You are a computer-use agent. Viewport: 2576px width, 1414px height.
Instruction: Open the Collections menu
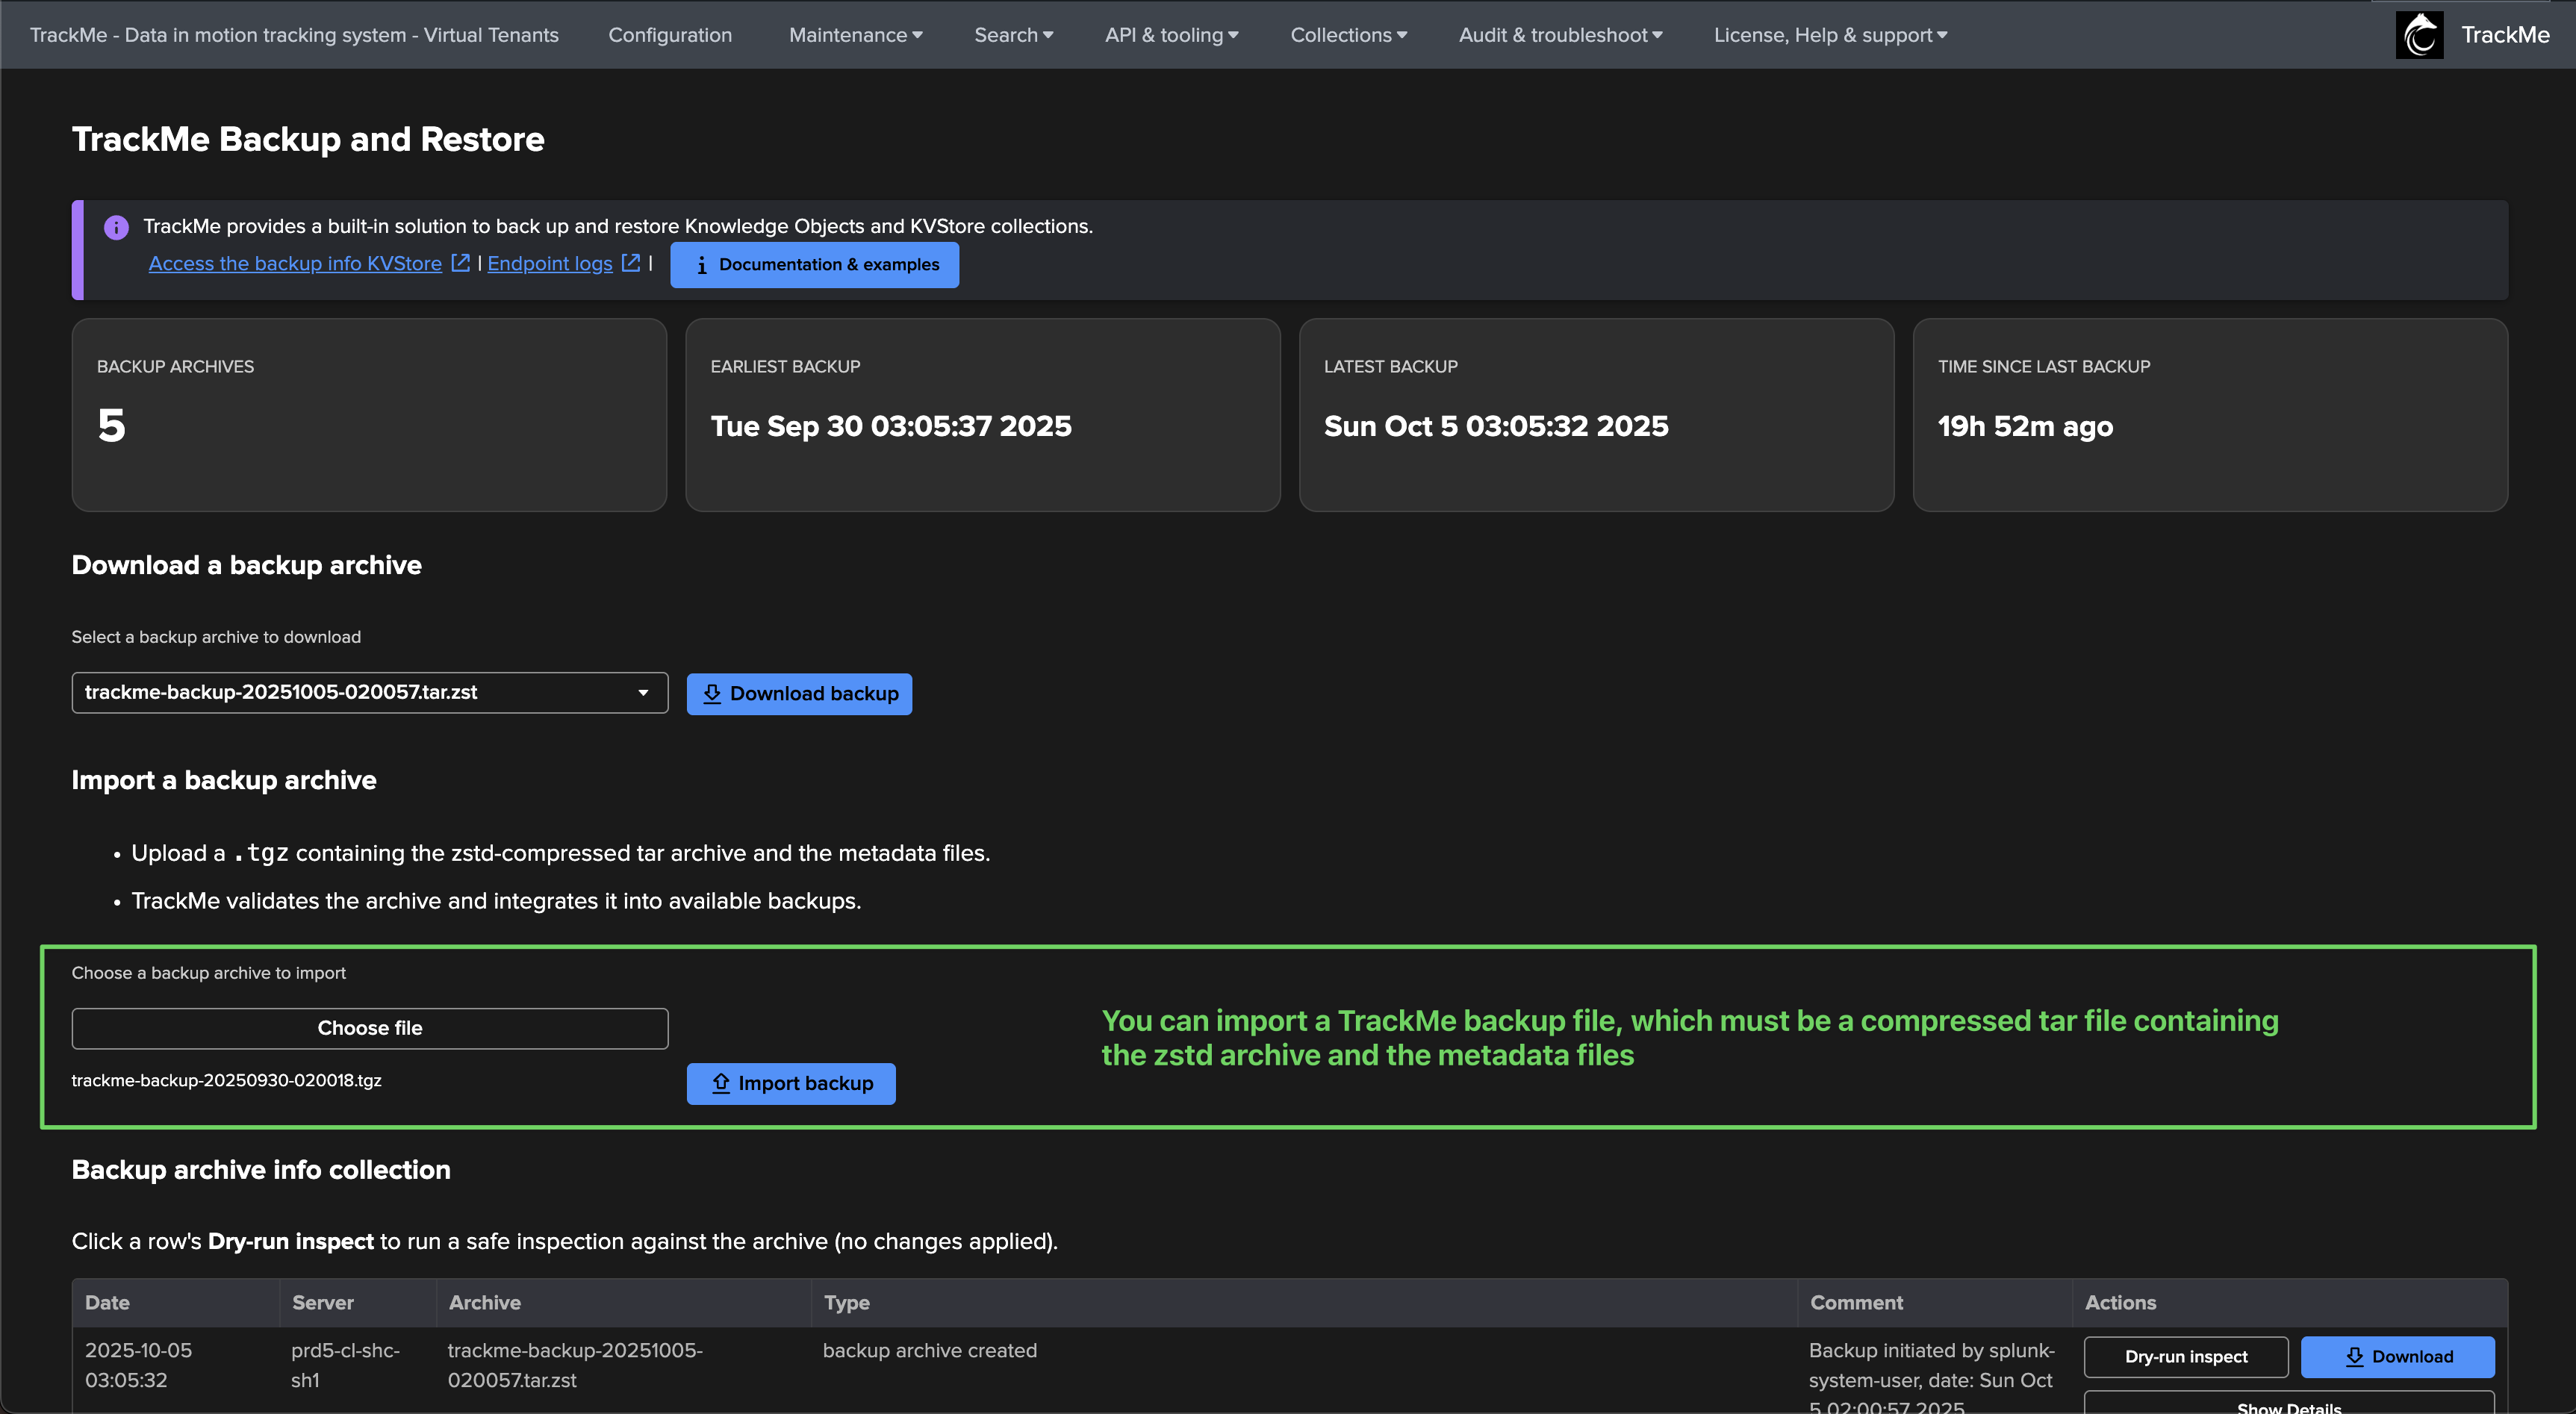pos(1348,35)
